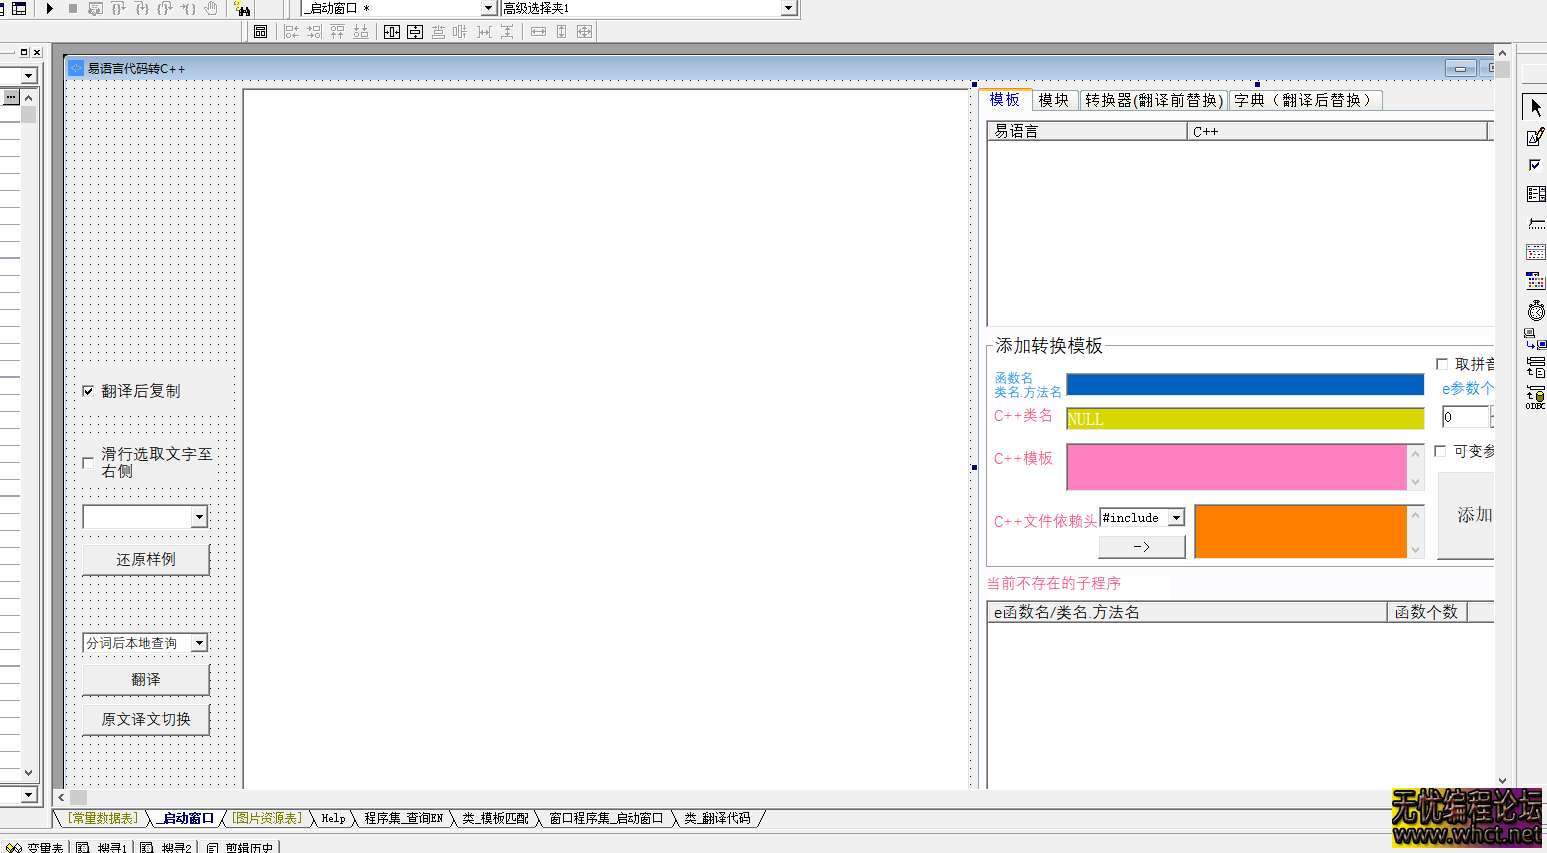
Task: Open the 分词后本地查询 dropdown
Action: [200, 643]
